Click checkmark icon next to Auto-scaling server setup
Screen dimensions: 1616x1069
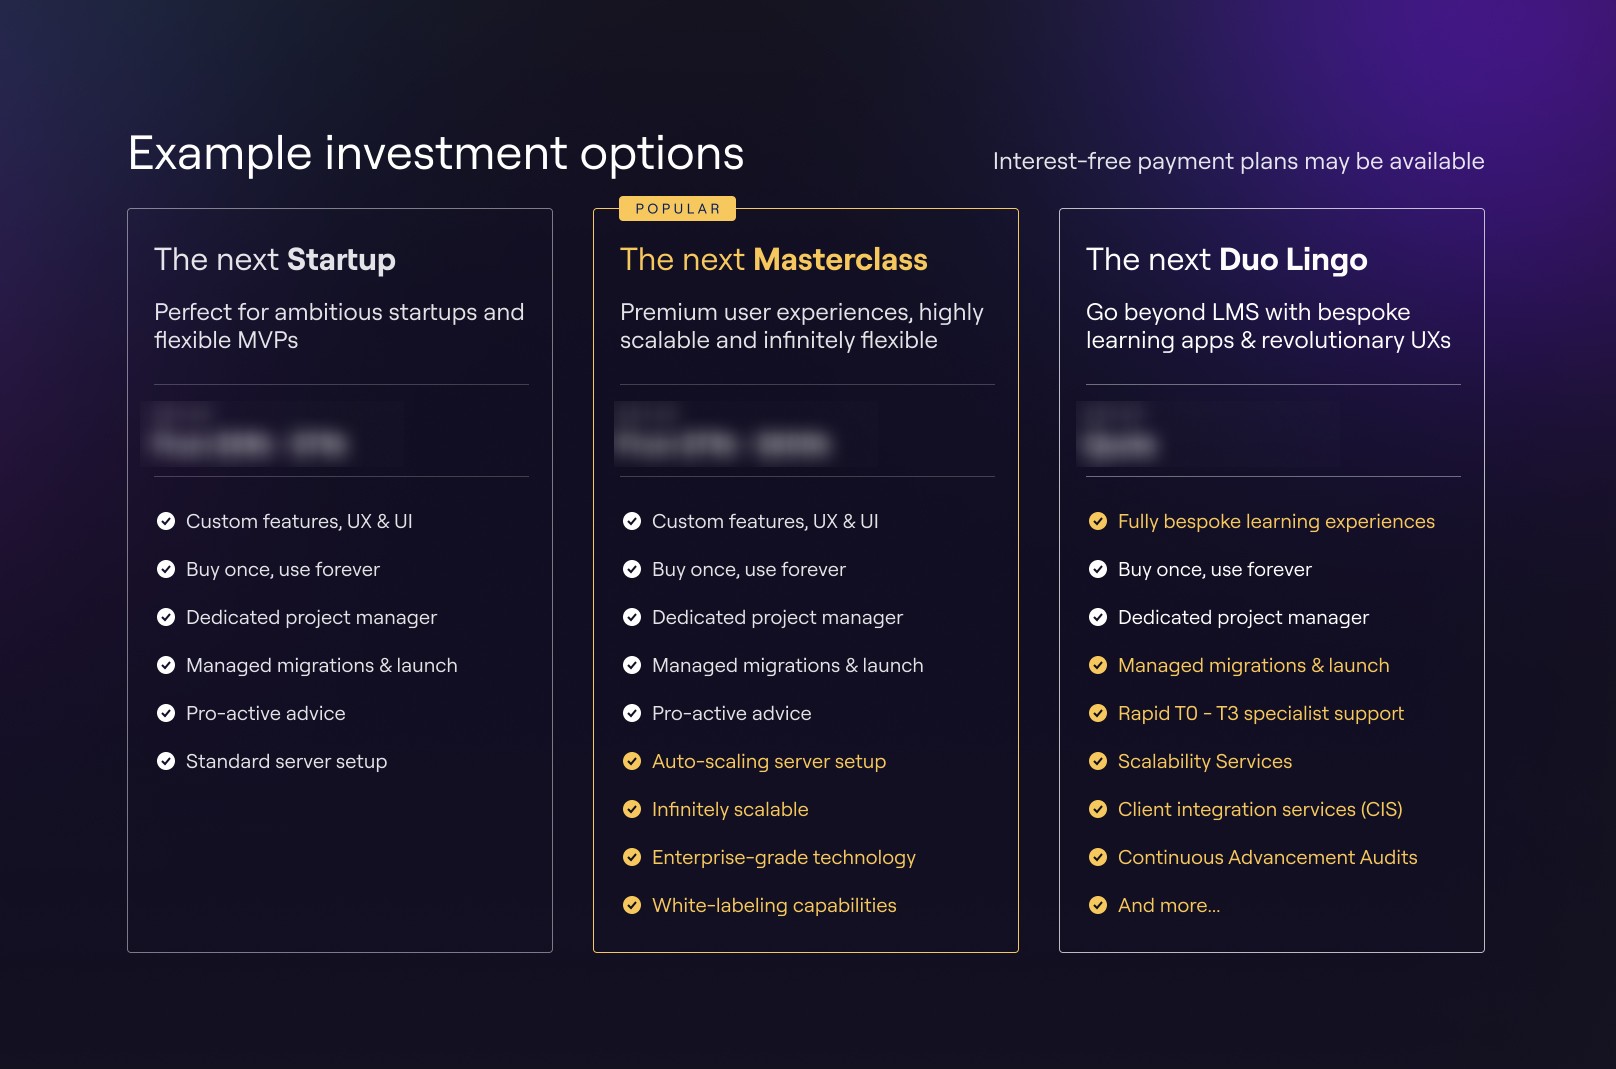click(x=632, y=761)
